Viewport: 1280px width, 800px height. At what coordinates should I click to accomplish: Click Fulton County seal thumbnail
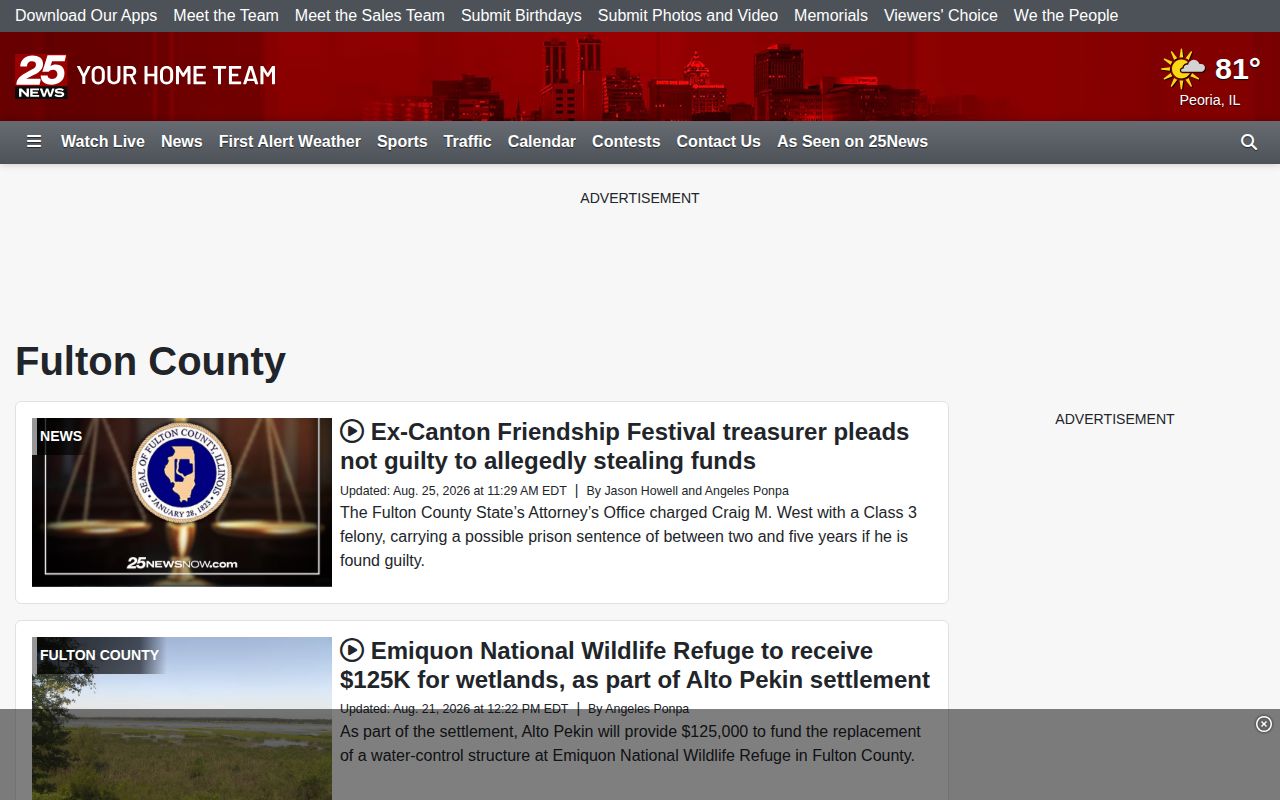[x=182, y=502]
